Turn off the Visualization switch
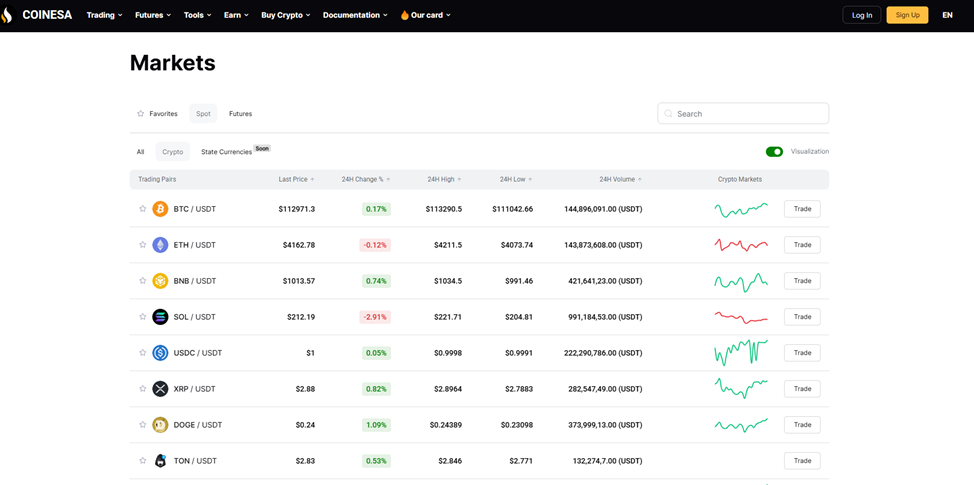Image resolution: width=974 pixels, height=485 pixels. click(x=774, y=152)
